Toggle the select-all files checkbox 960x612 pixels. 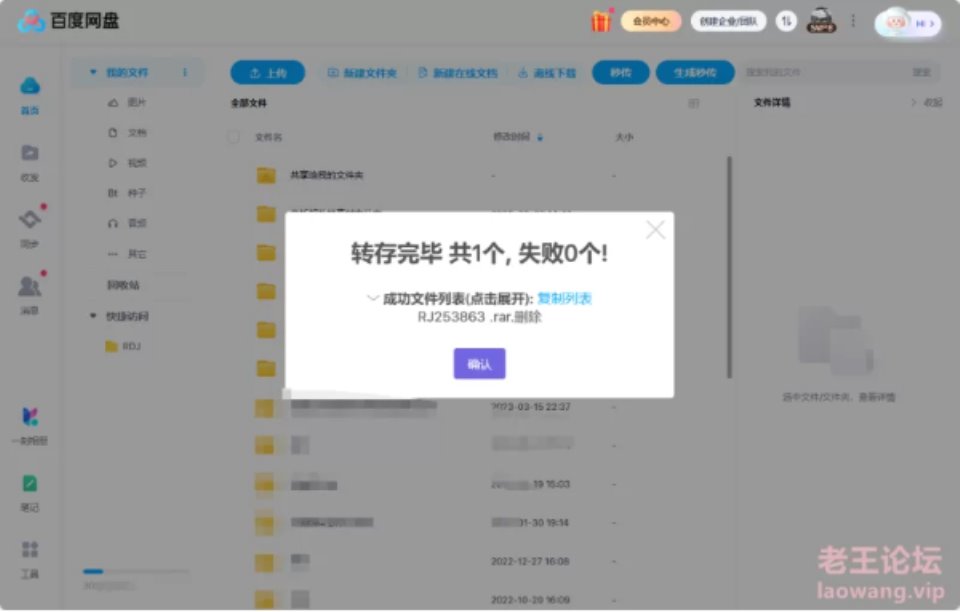click(233, 137)
